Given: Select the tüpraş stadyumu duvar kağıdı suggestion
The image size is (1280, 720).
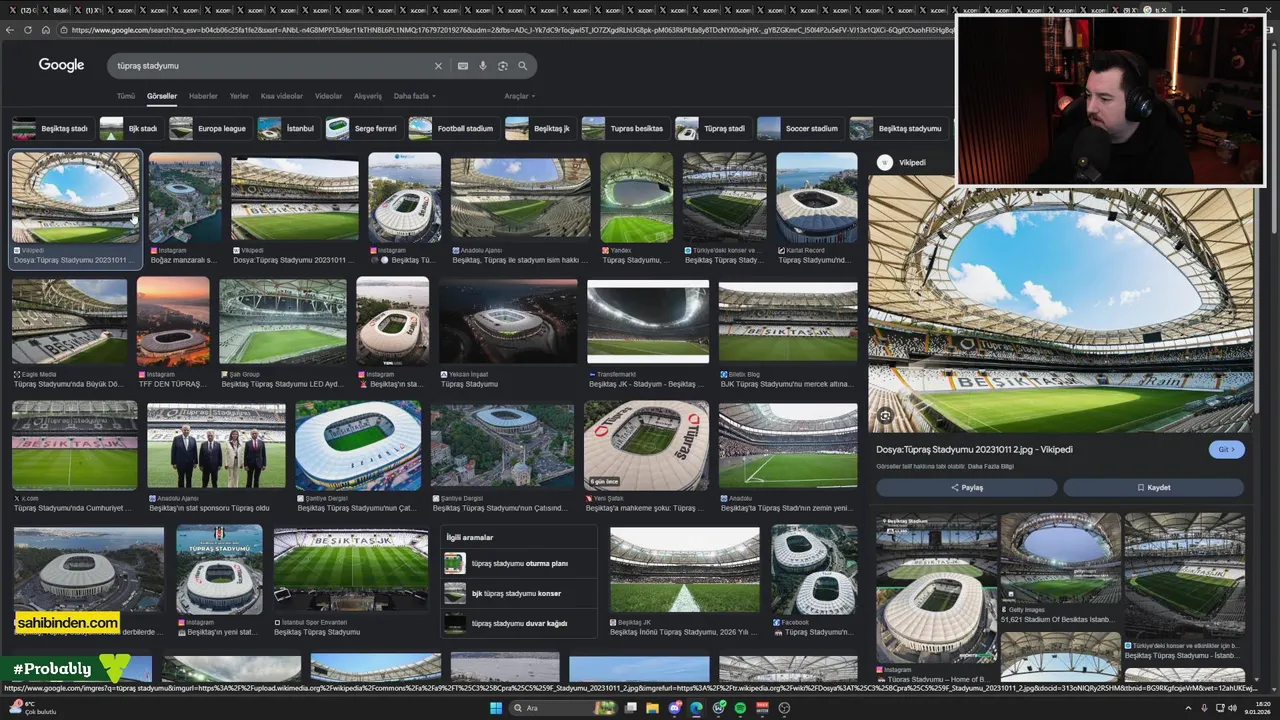Looking at the screenshot, I should 519,623.
